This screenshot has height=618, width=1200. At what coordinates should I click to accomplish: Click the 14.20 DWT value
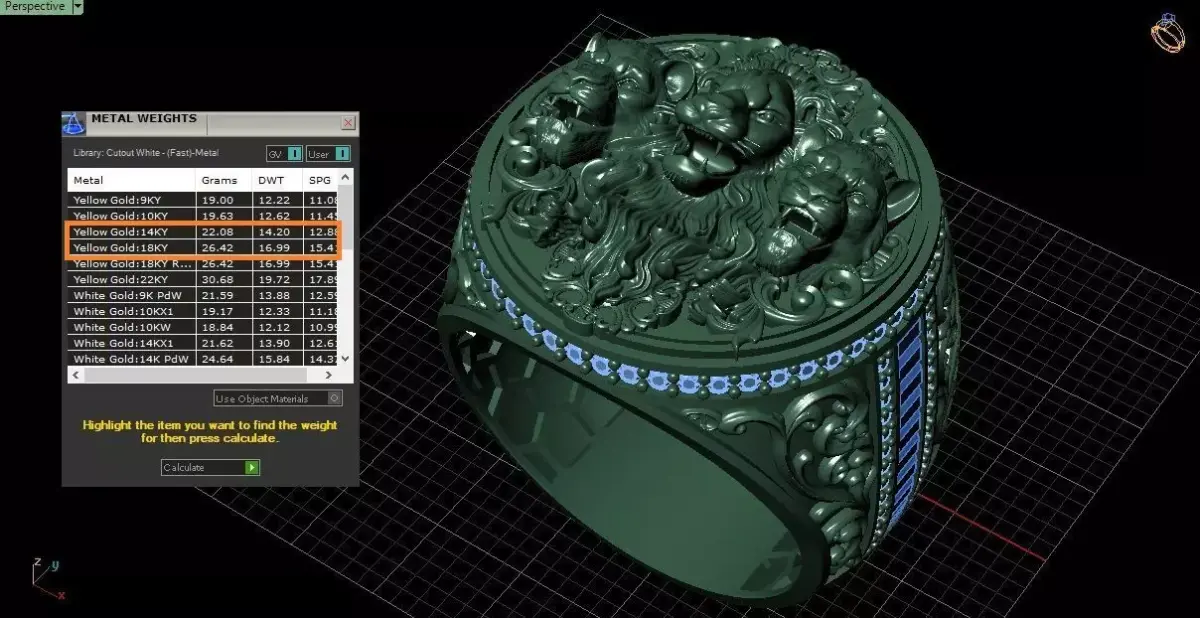coord(274,232)
